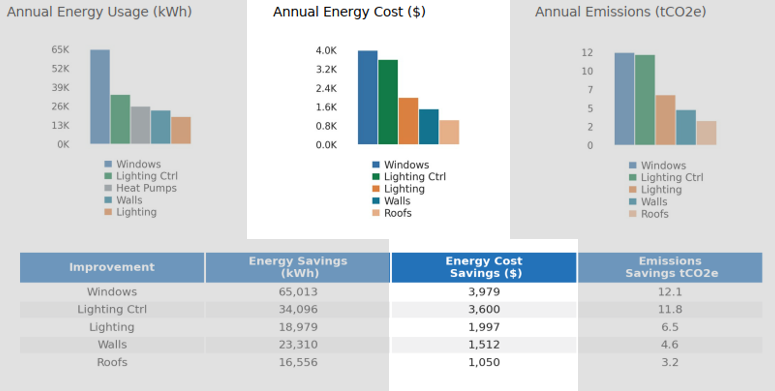Click the 12.1 emissions savings cell

pos(670,292)
